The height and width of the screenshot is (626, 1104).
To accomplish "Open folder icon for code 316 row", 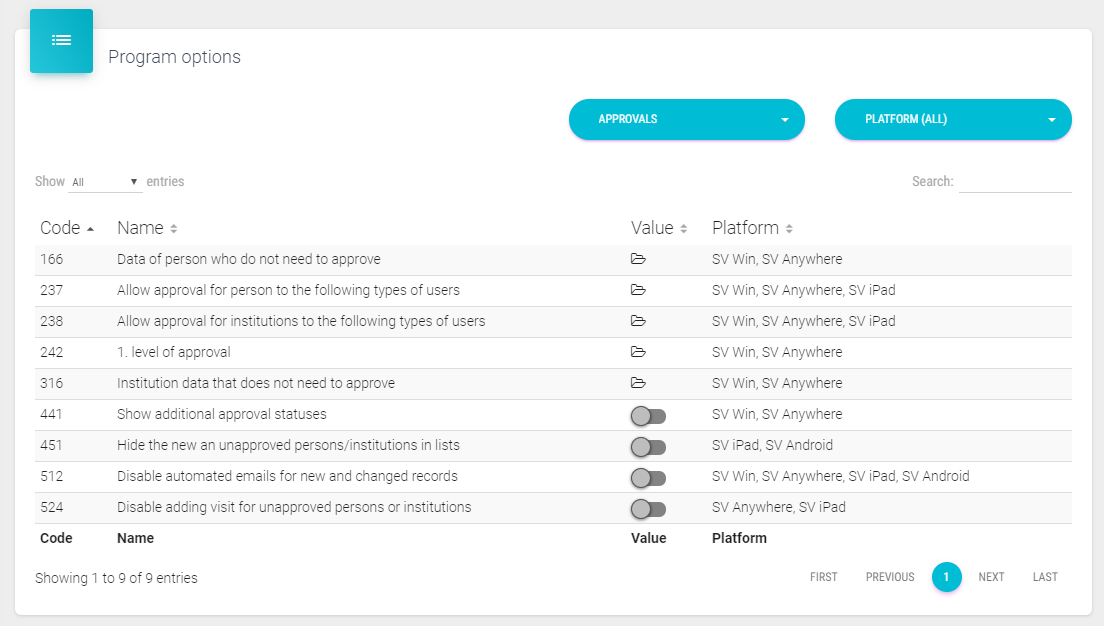I will click(x=638, y=383).
